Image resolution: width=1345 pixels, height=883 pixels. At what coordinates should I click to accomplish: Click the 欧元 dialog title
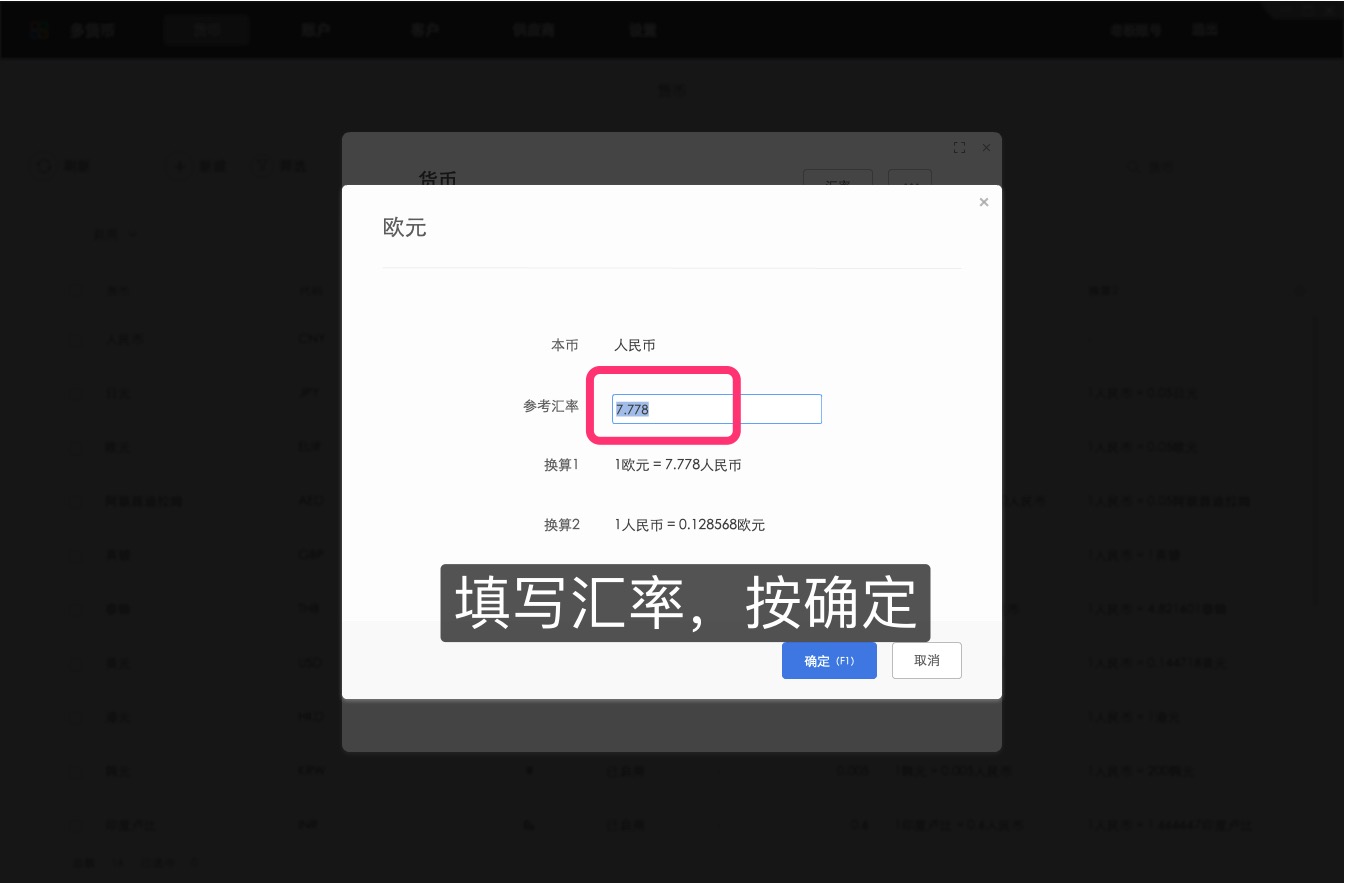pyautogui.click(x=405, y=228)
